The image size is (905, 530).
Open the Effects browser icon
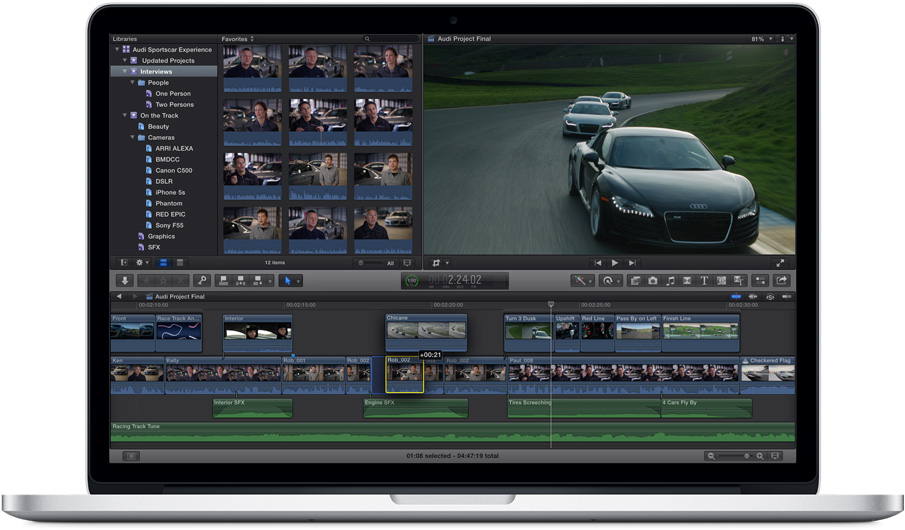[x=635, y=281]
